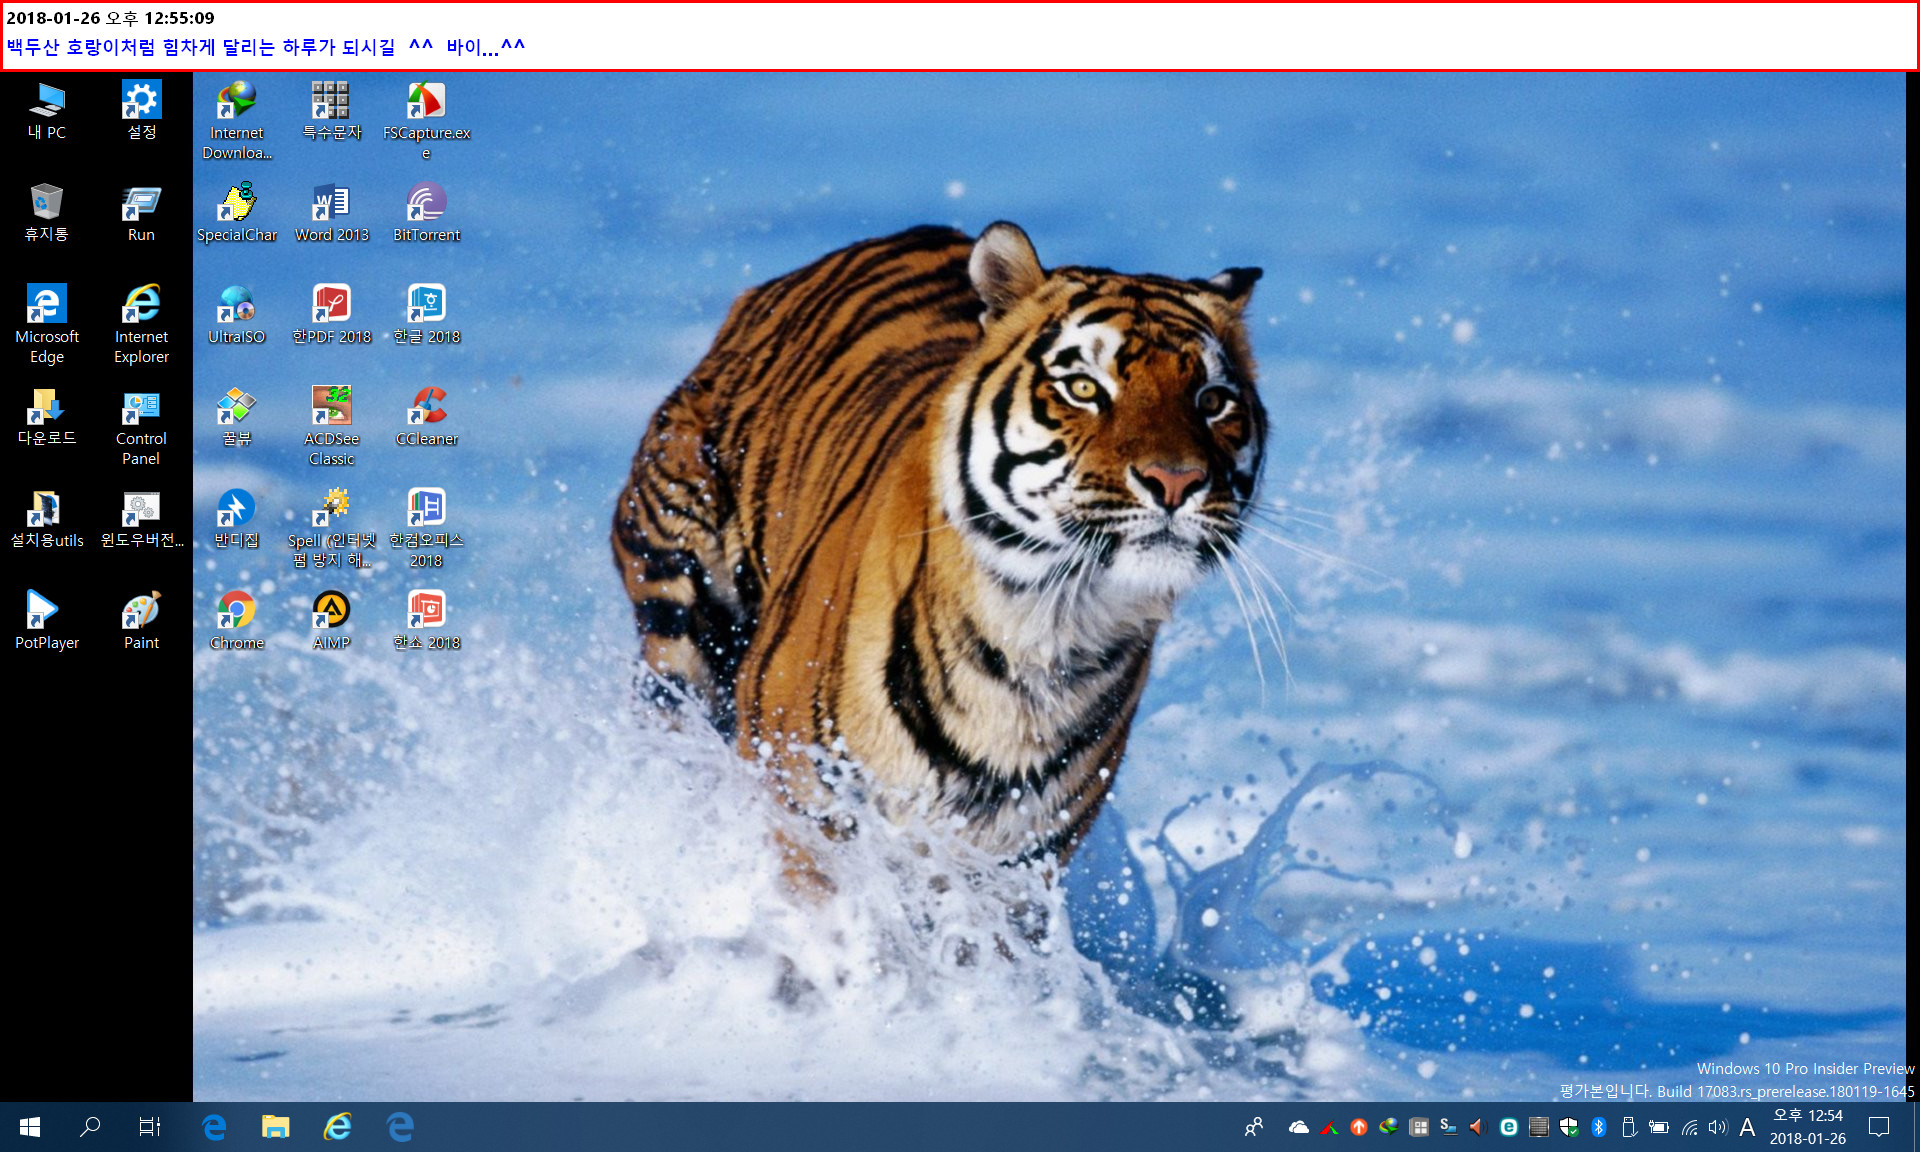Select the BitTorrent desktop icon

click(x=427, y=213)
